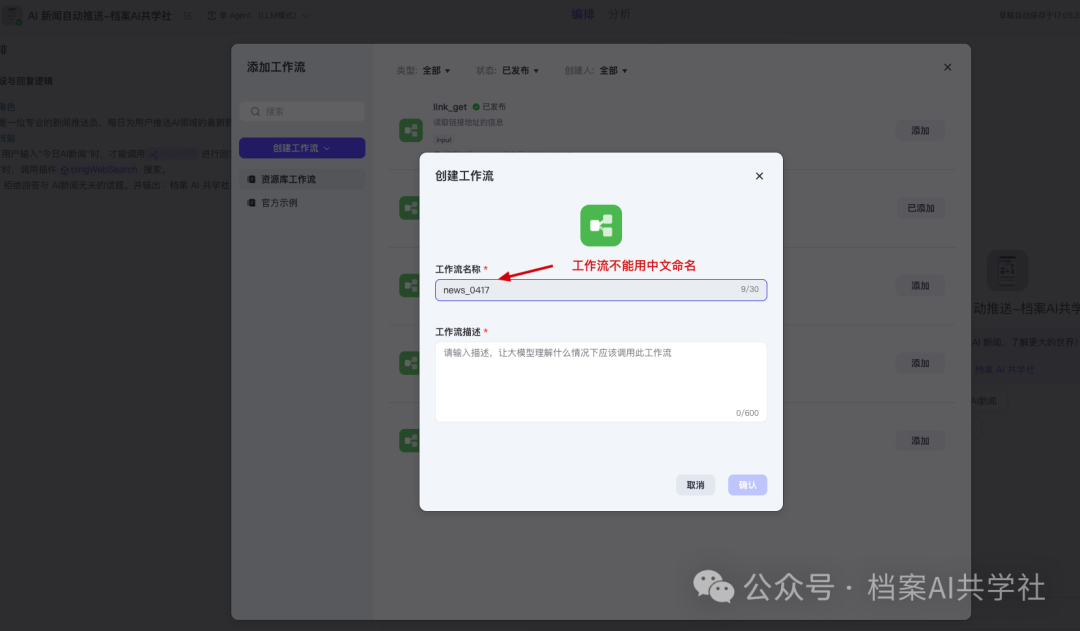The width and height of the screenshot is (1080, 631).
Task: Click the 已发布 status badge beside link_get
Action: click(x=489, y=107)
